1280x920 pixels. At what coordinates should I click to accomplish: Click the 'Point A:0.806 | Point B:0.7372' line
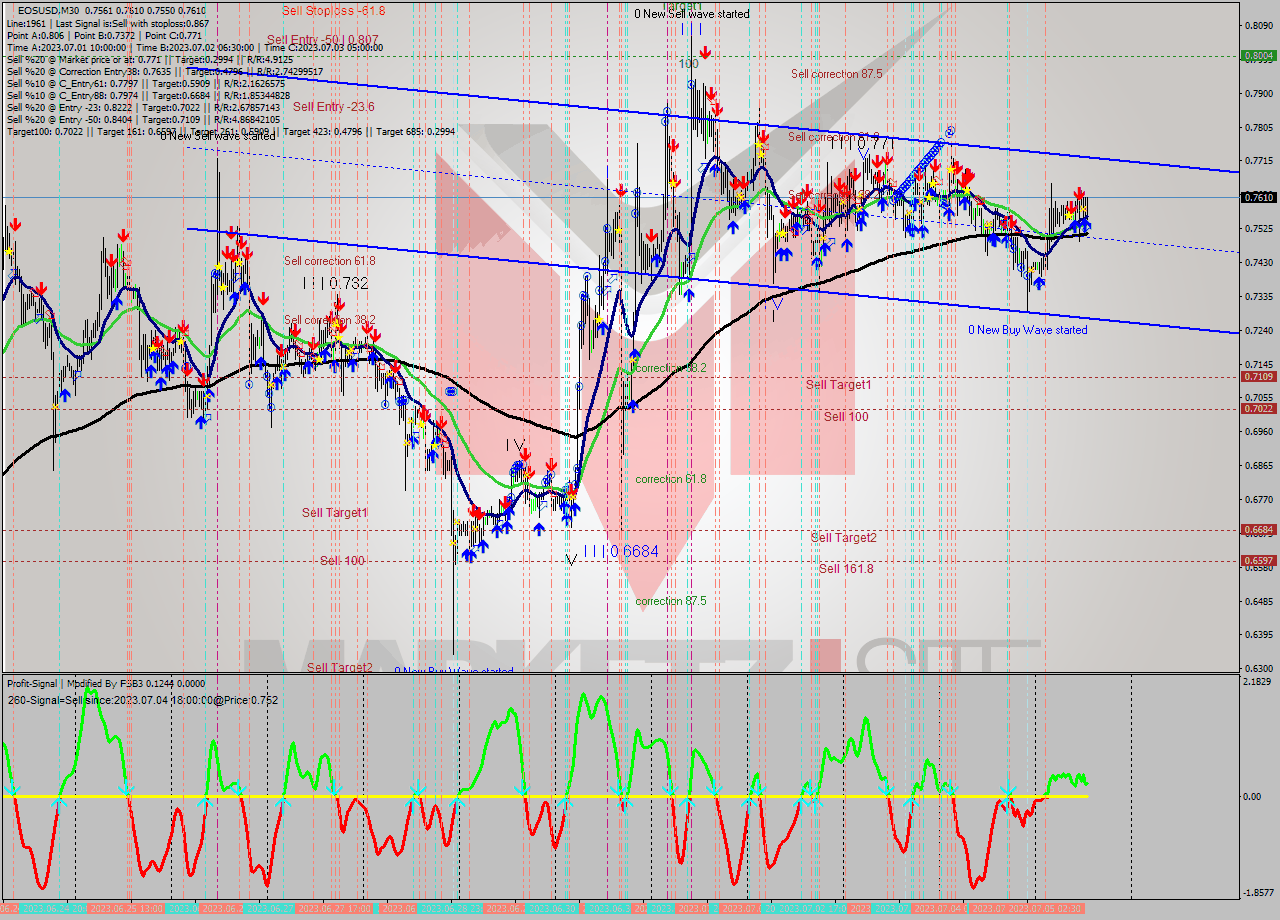click(x=104, y=35)
